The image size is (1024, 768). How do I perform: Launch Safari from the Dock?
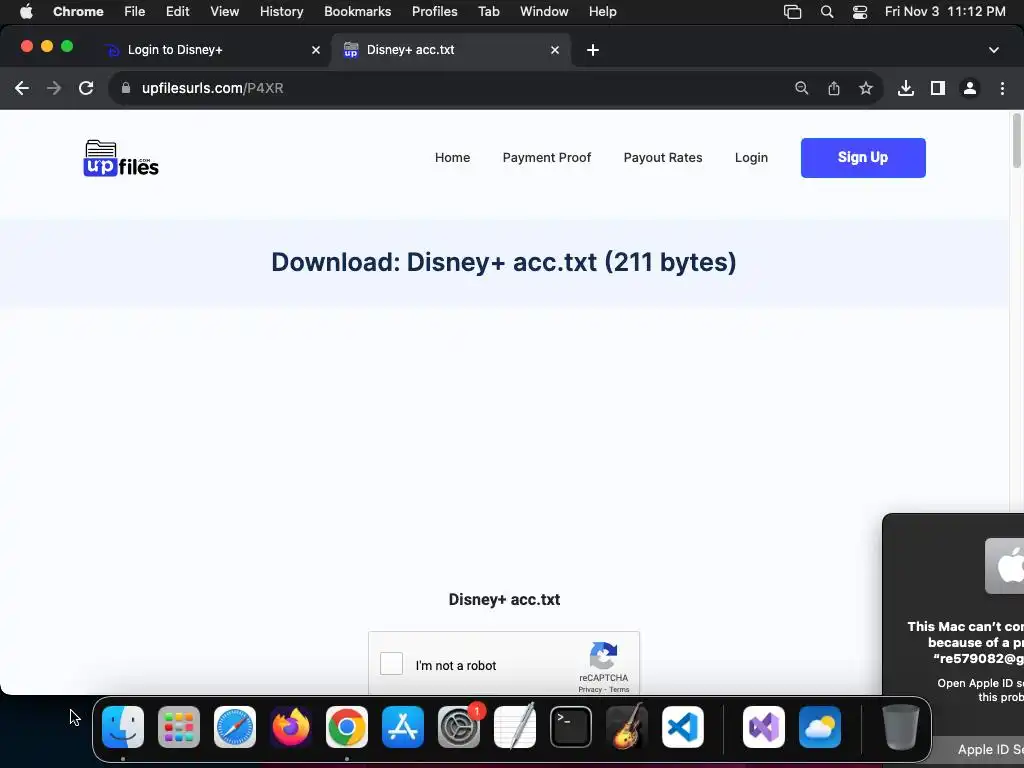[x=235, y=727]
